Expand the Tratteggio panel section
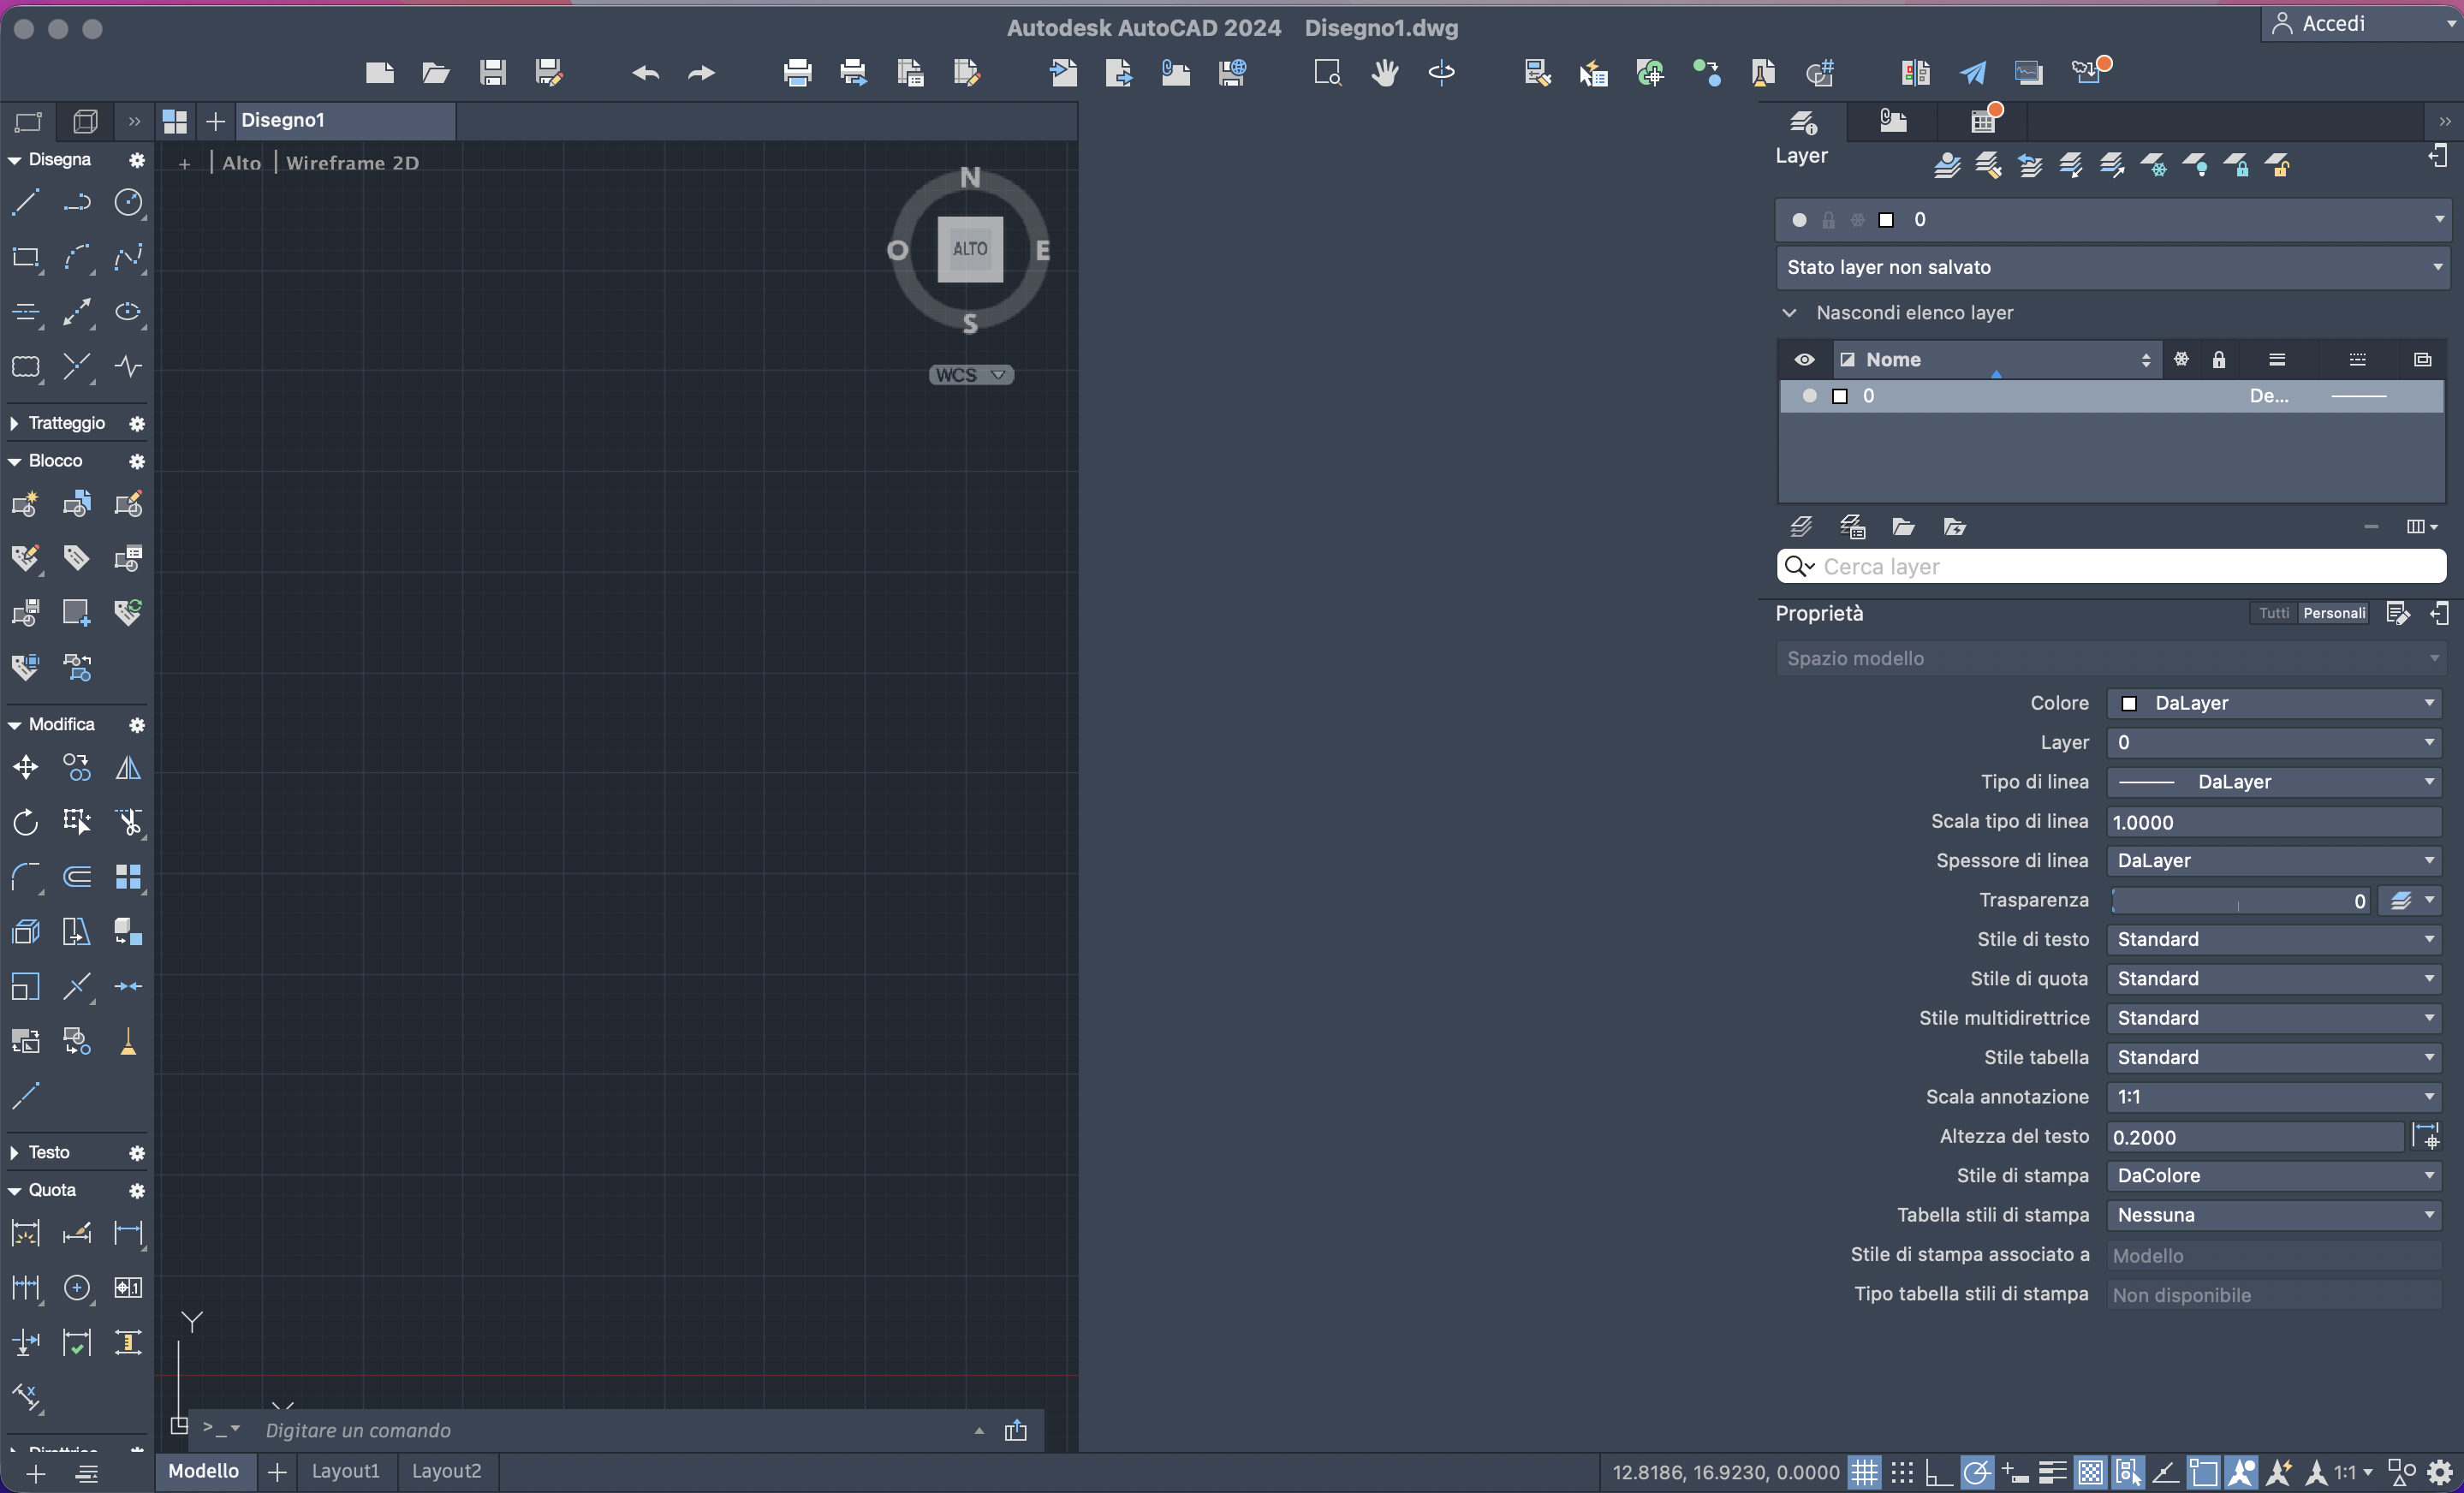 click(x=14, y=423)
